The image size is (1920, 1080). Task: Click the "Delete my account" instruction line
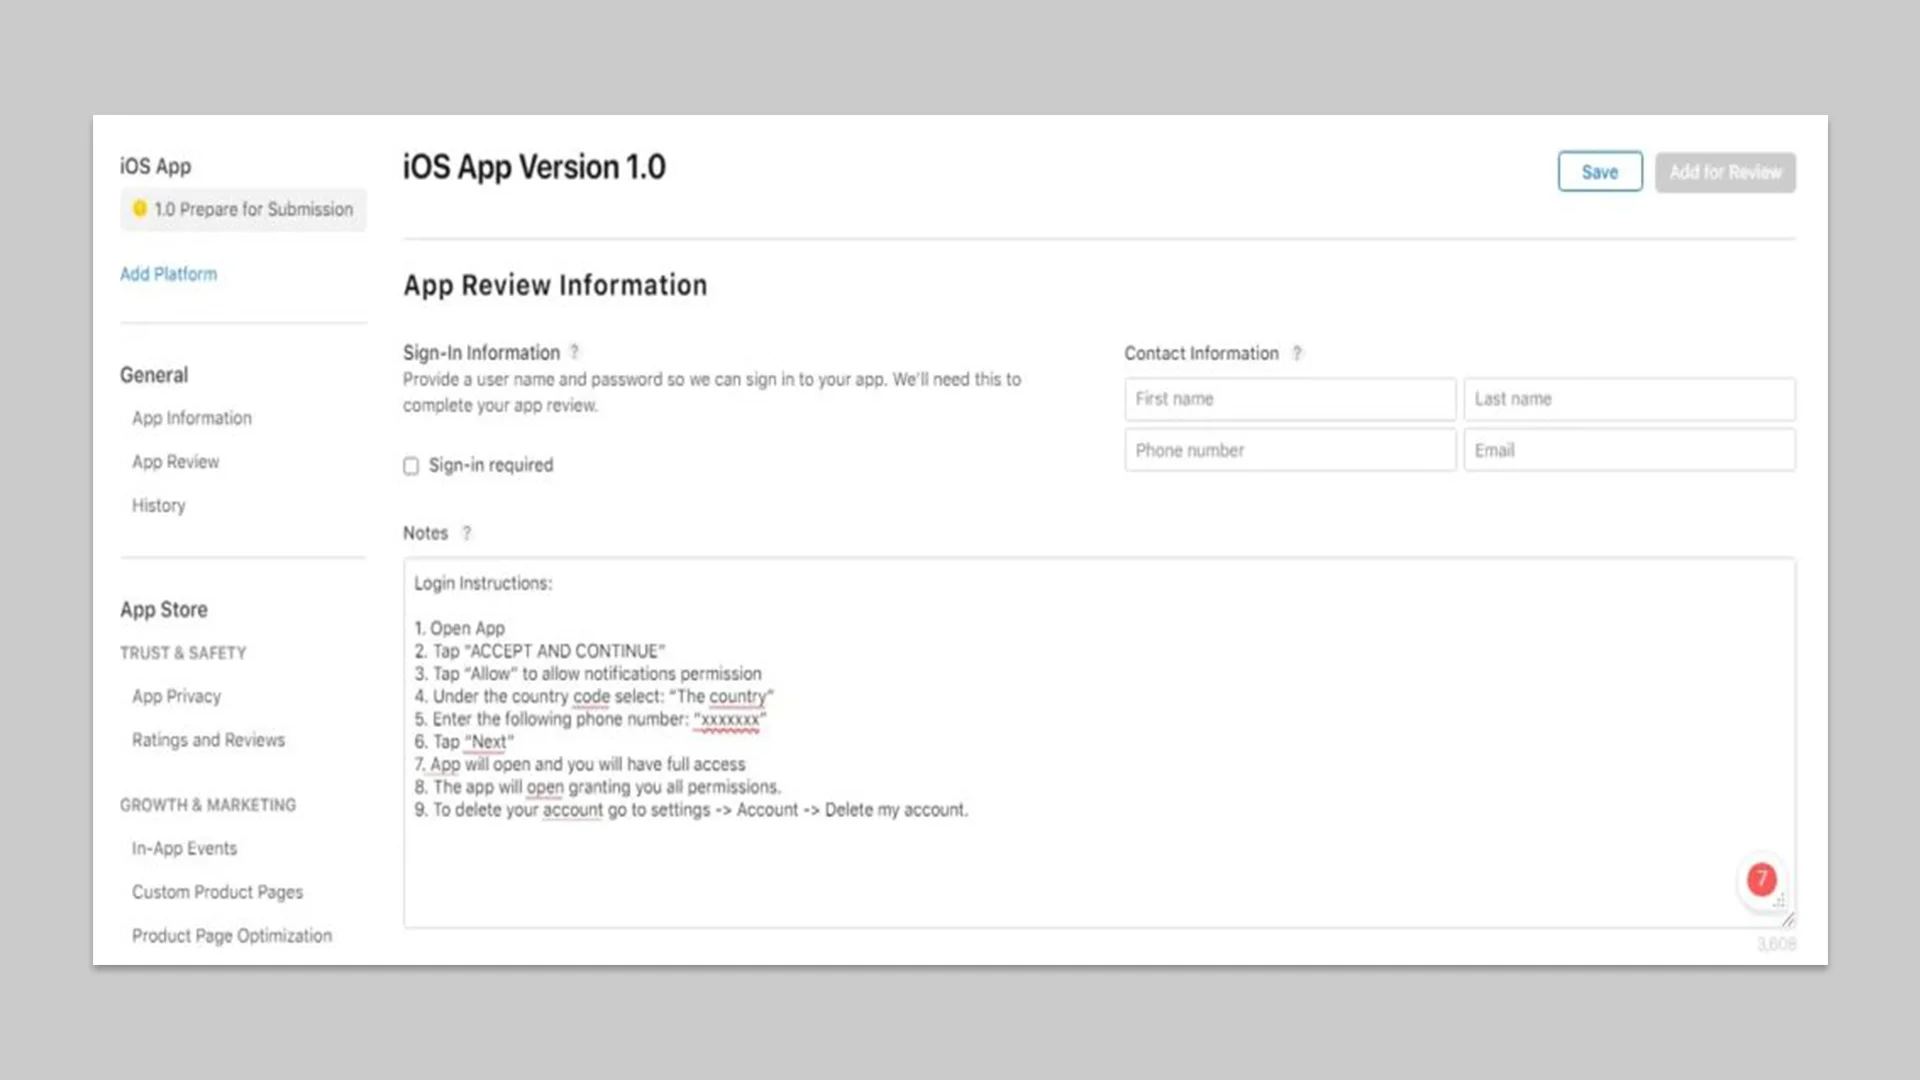click(691, 810)
